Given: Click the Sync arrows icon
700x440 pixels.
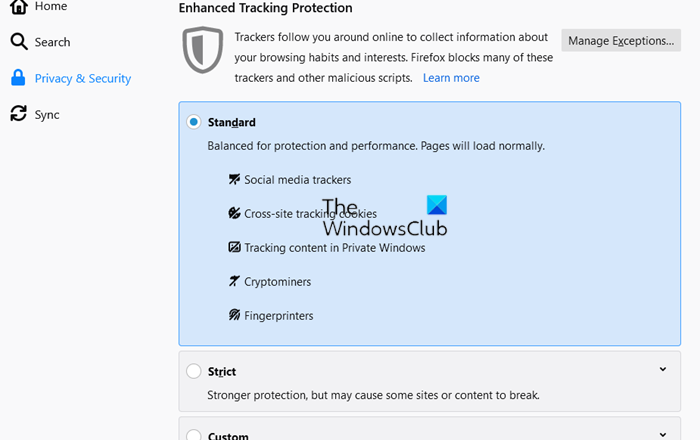Looking at the screenshot, I should point(18,114).
